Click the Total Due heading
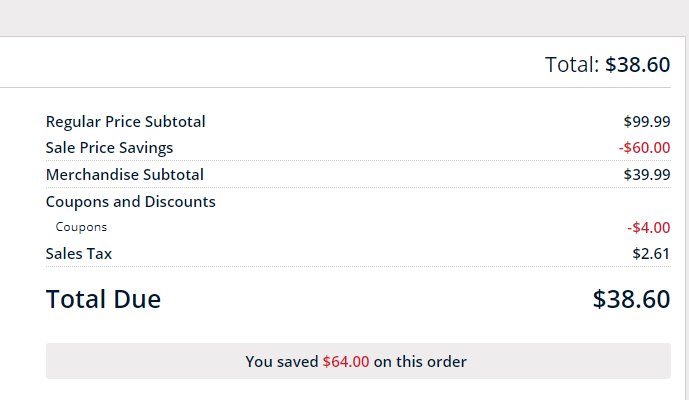The image size is (689, 400). click(104, 299)
